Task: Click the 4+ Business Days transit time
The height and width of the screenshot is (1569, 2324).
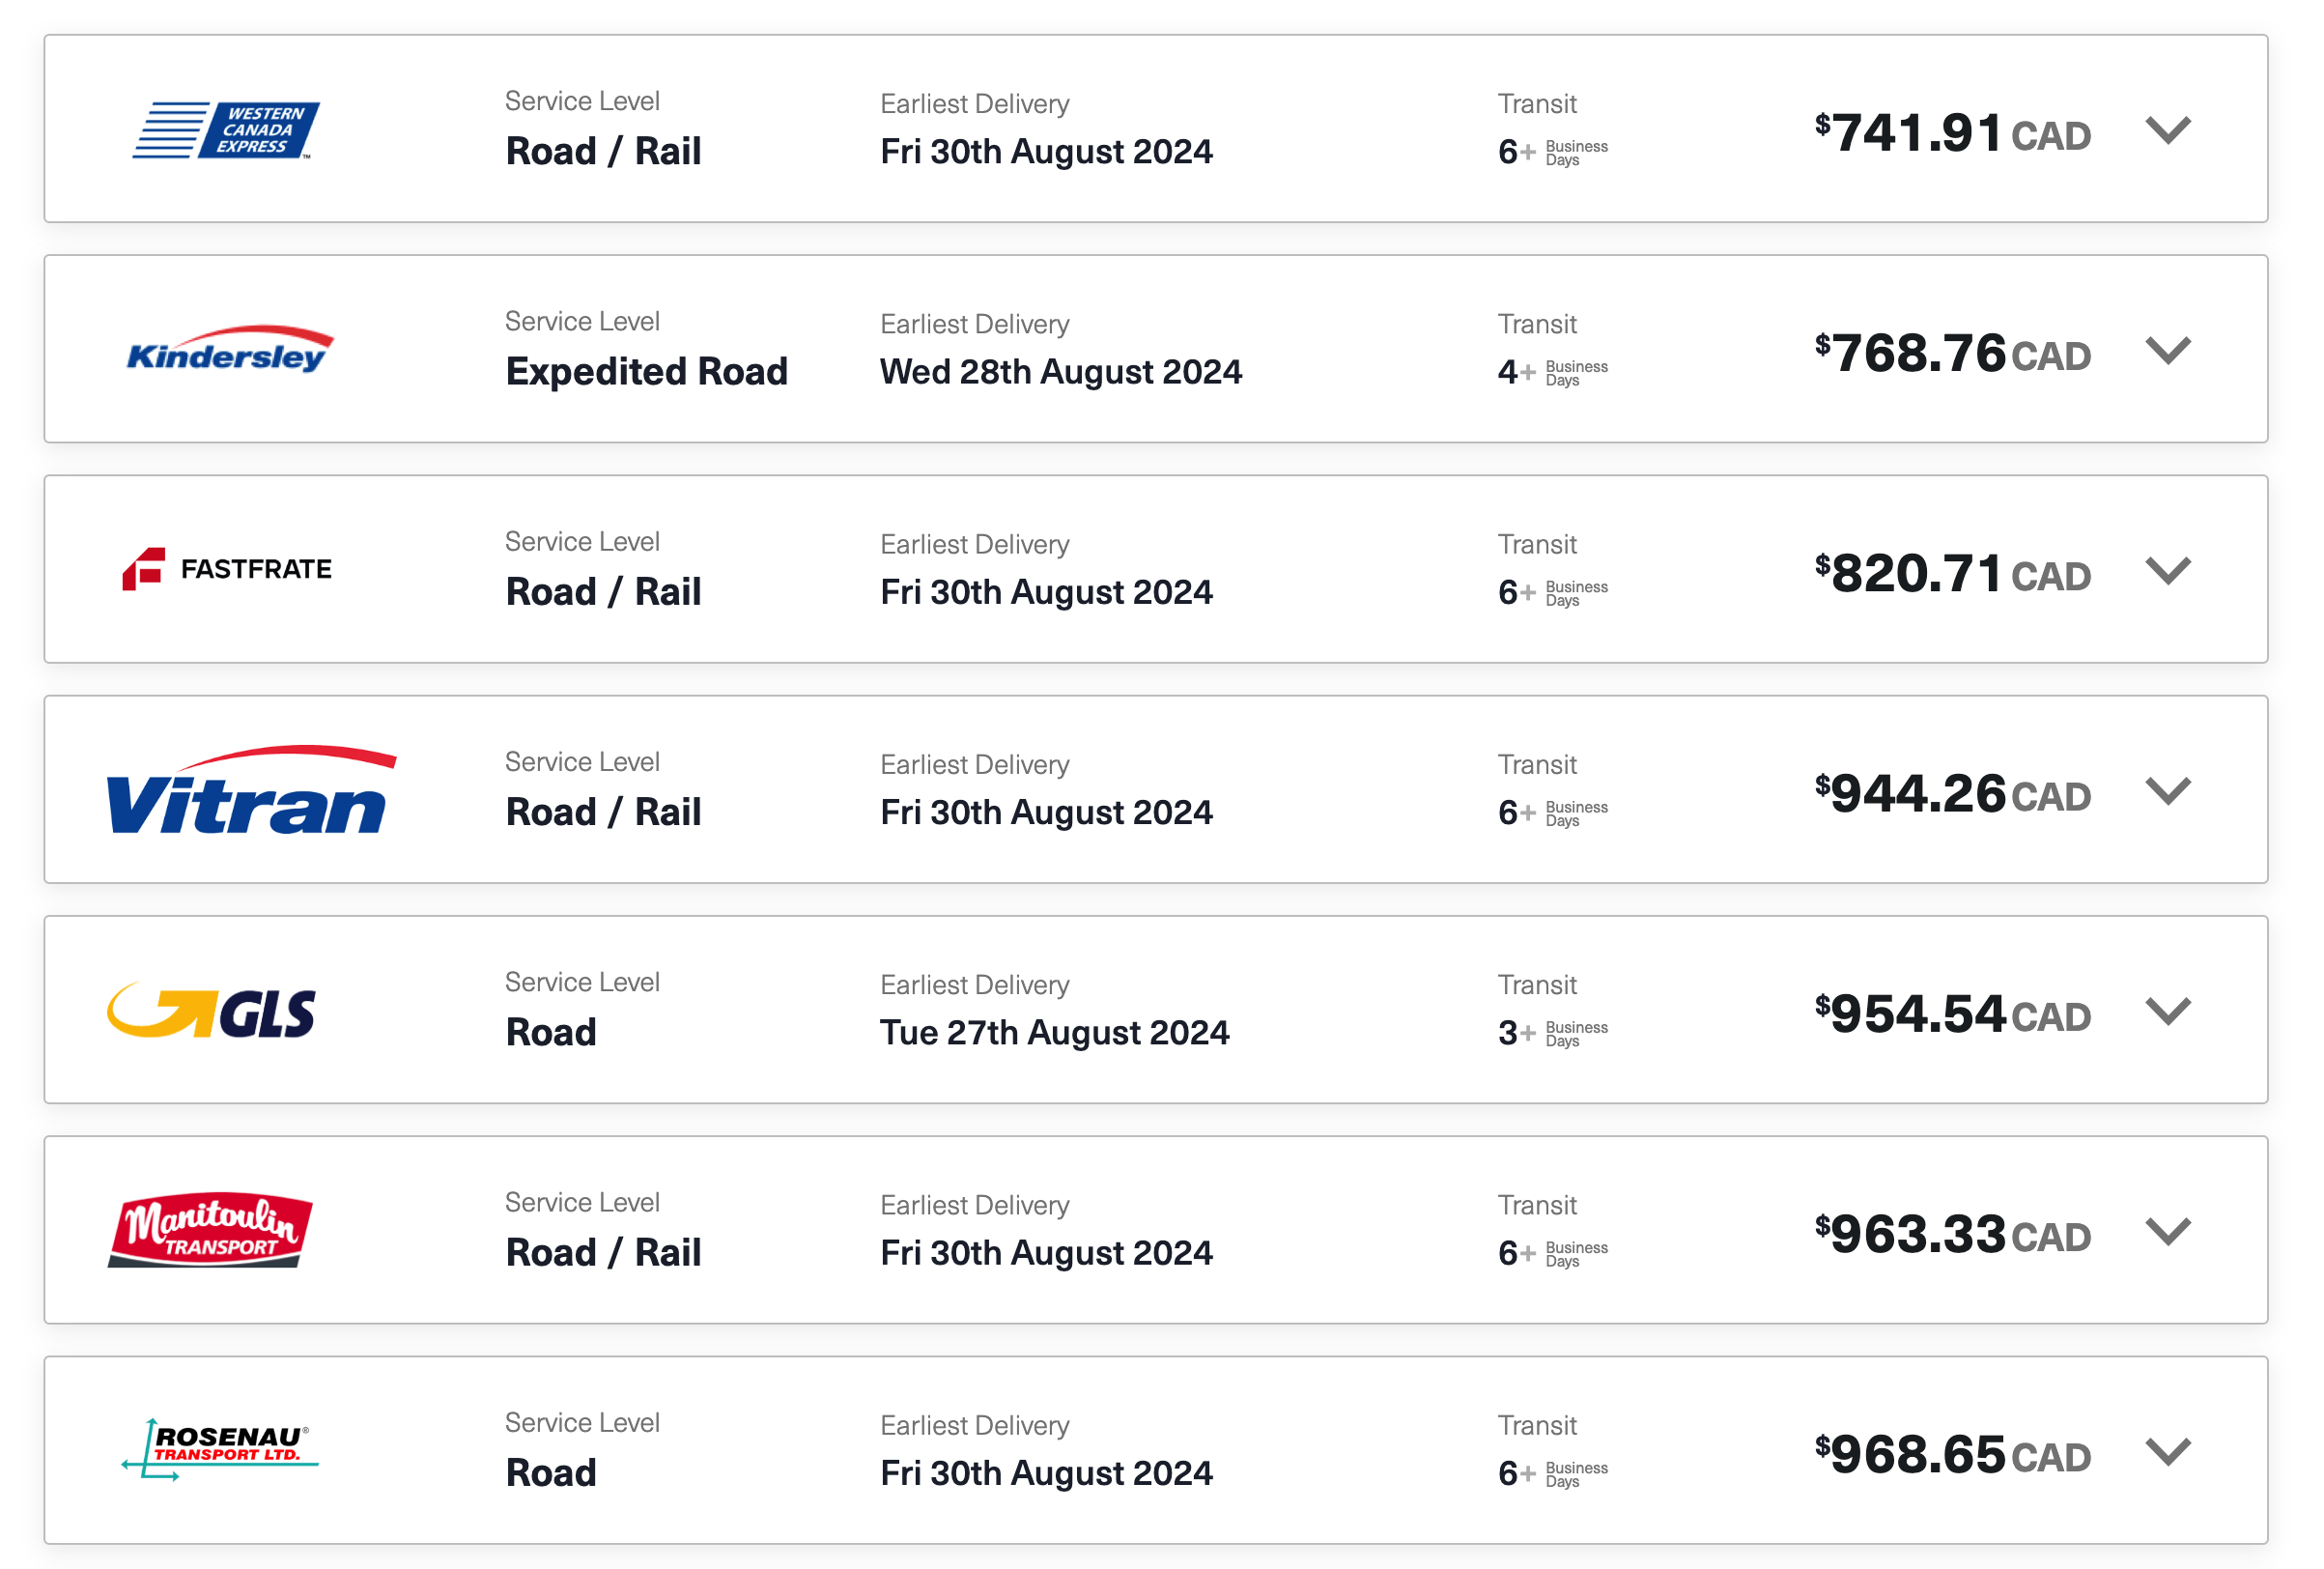Action: (x=1553, y=373)
